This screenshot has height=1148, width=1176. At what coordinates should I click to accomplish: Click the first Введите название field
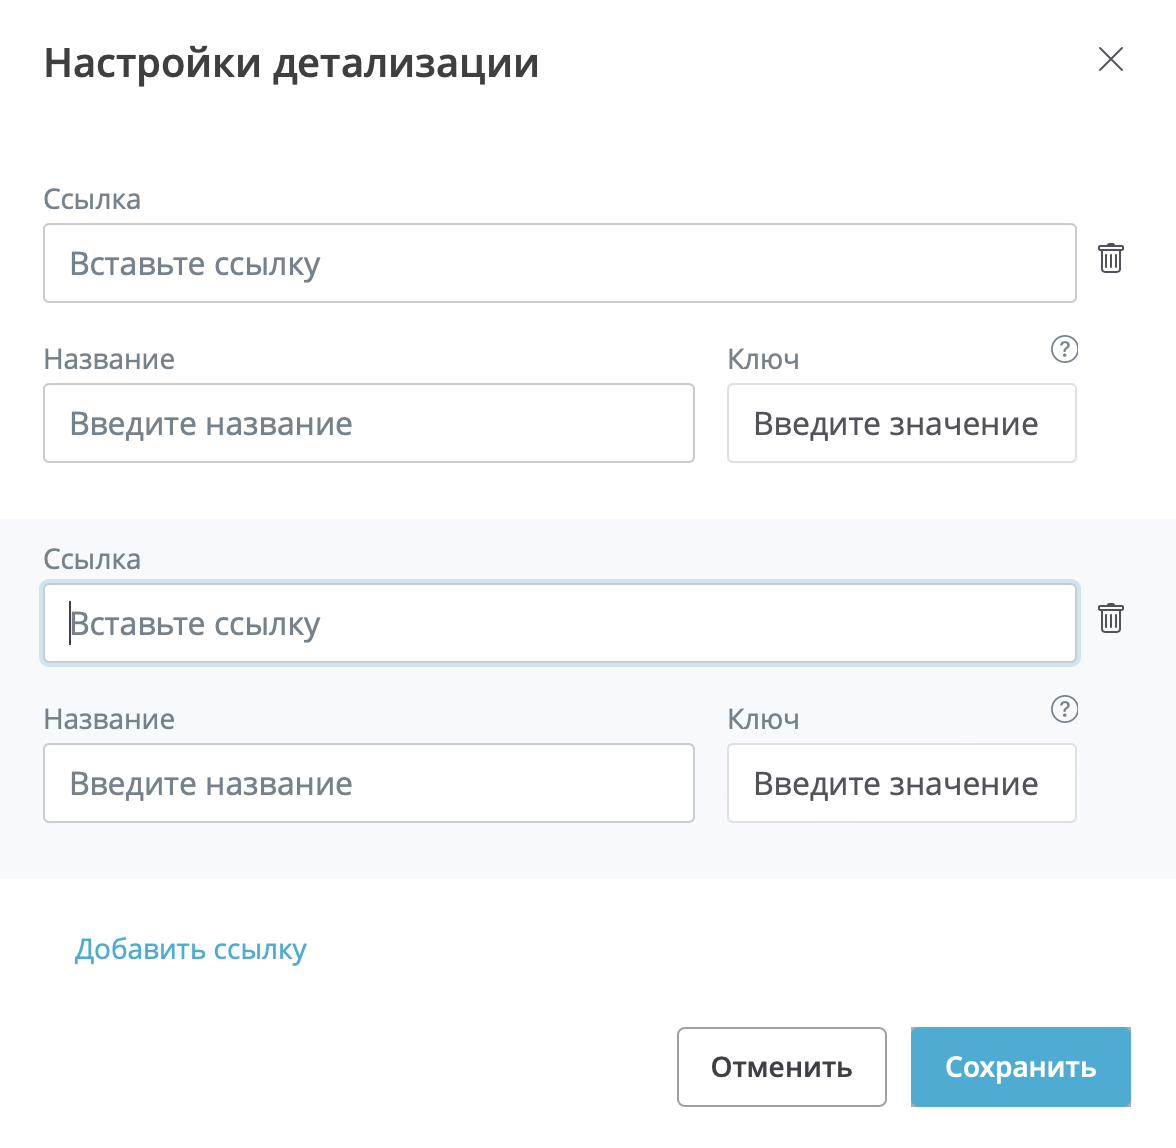(x=368, y=424)
